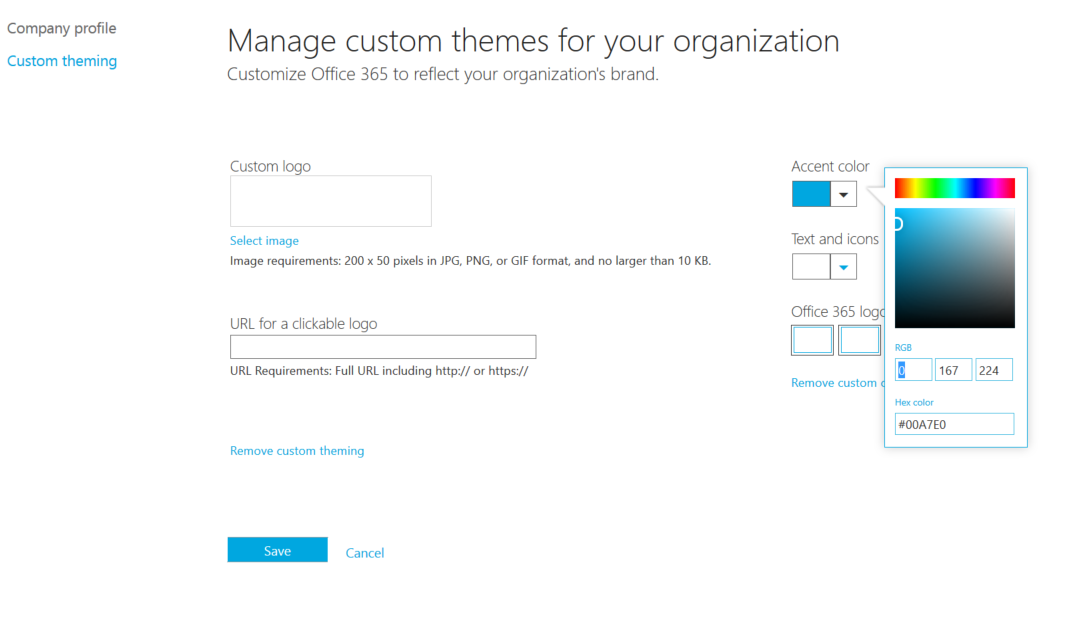This screenshot has height=626, width=1081.
Task: Cancel the theme changes
Action: [x=364, y=552]
